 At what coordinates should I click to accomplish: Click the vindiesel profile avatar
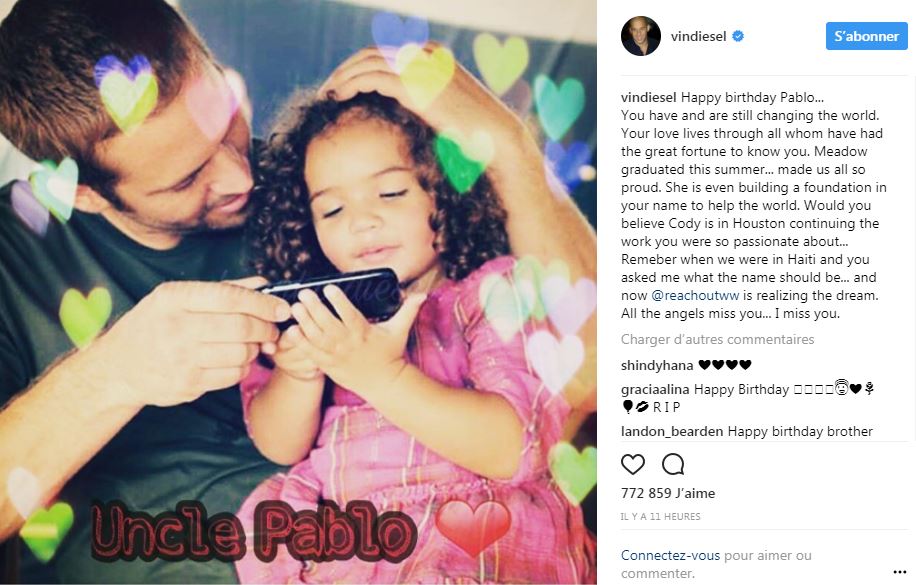(641, 36)
